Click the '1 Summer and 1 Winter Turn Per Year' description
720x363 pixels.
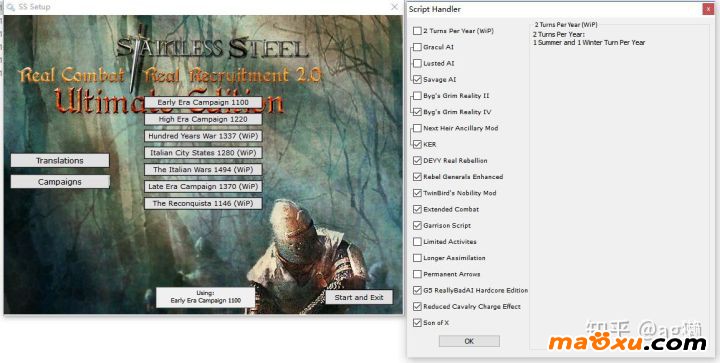click(x=589, y=42)
